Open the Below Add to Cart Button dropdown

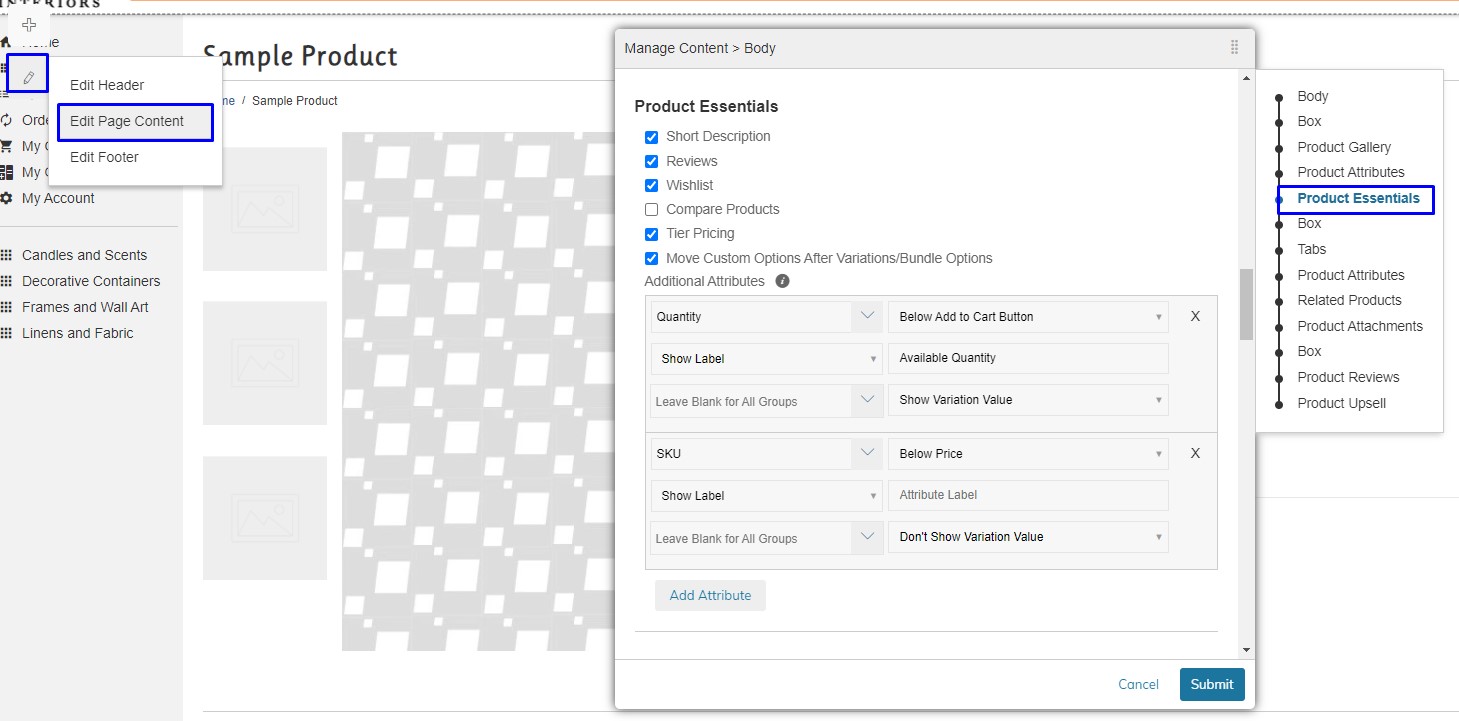[1028, 317]
